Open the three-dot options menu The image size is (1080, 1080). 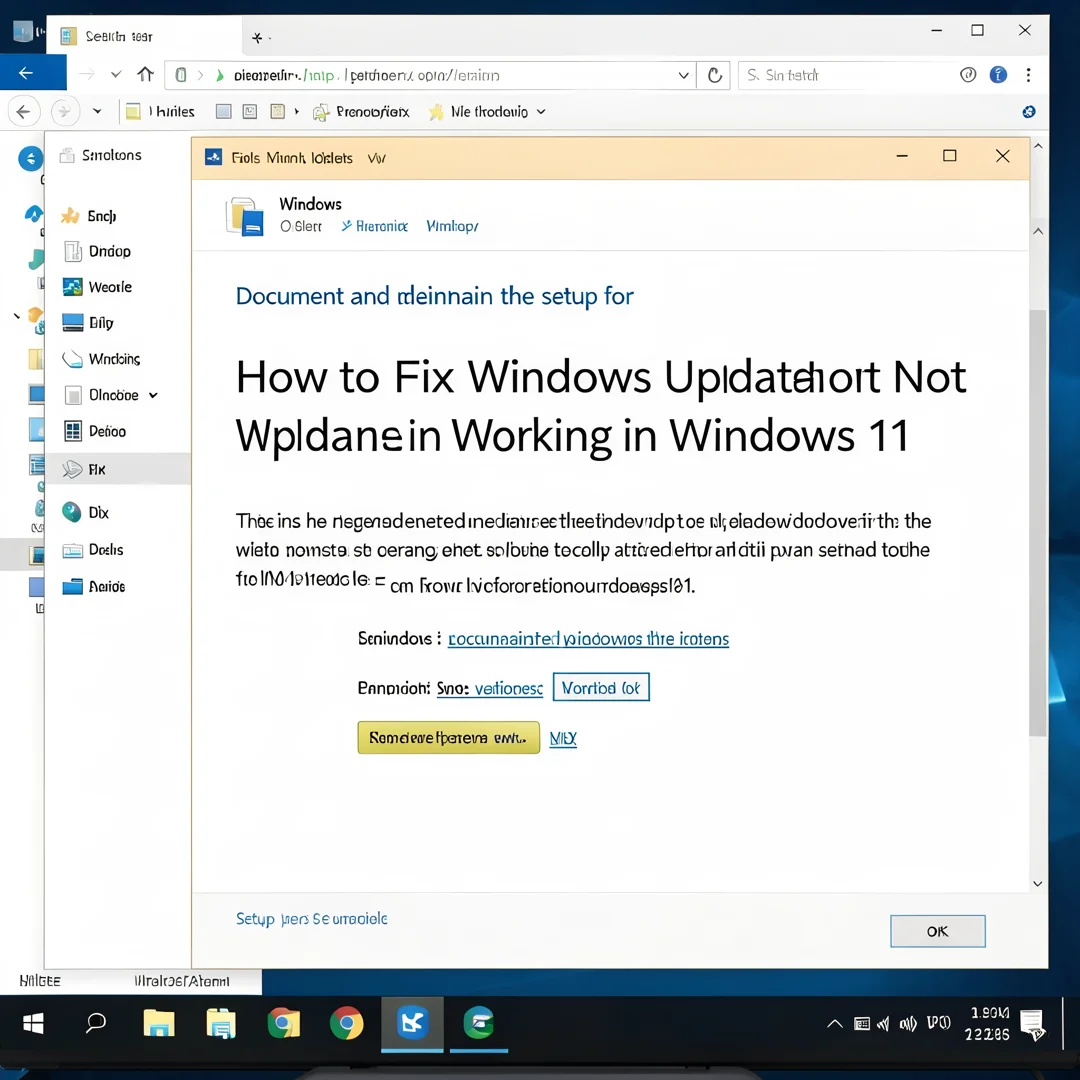click(x=1028, y=74)
